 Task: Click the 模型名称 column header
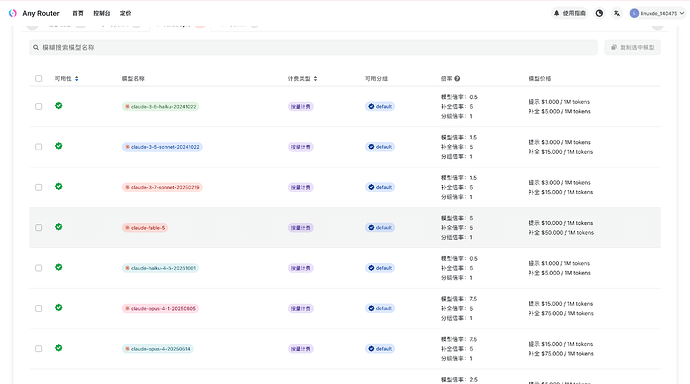[x=133, y=78]
